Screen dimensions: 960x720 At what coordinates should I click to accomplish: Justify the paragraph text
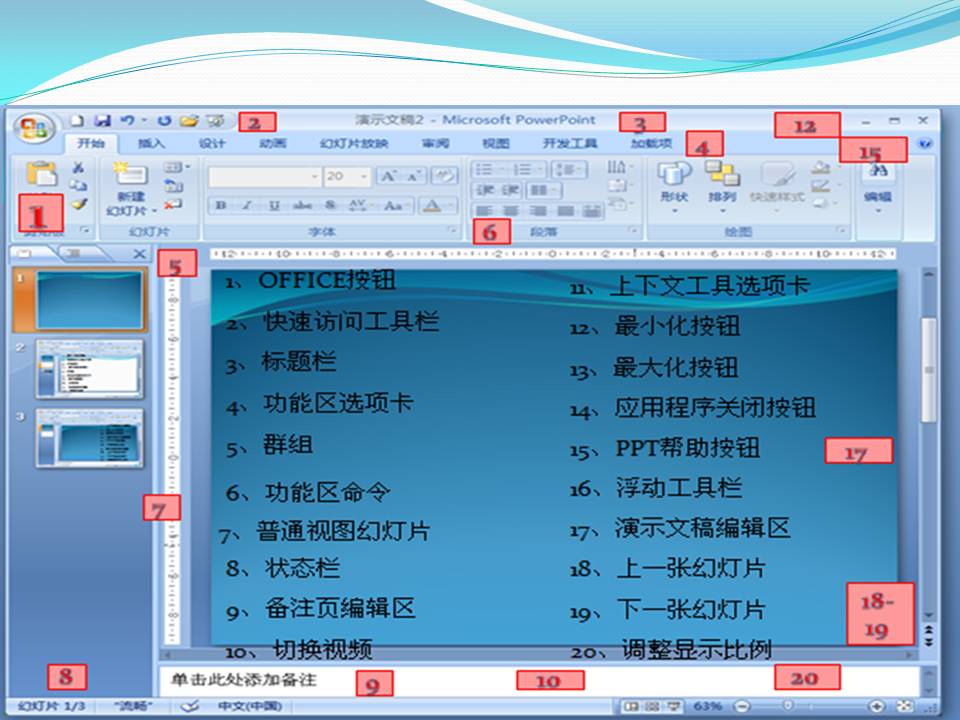click(565, 211)
